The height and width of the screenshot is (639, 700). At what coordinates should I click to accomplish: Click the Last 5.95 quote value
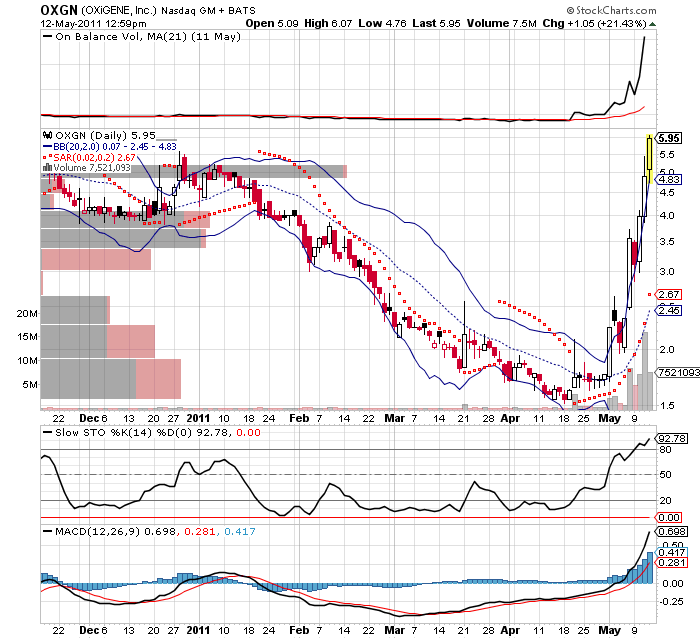436,23
